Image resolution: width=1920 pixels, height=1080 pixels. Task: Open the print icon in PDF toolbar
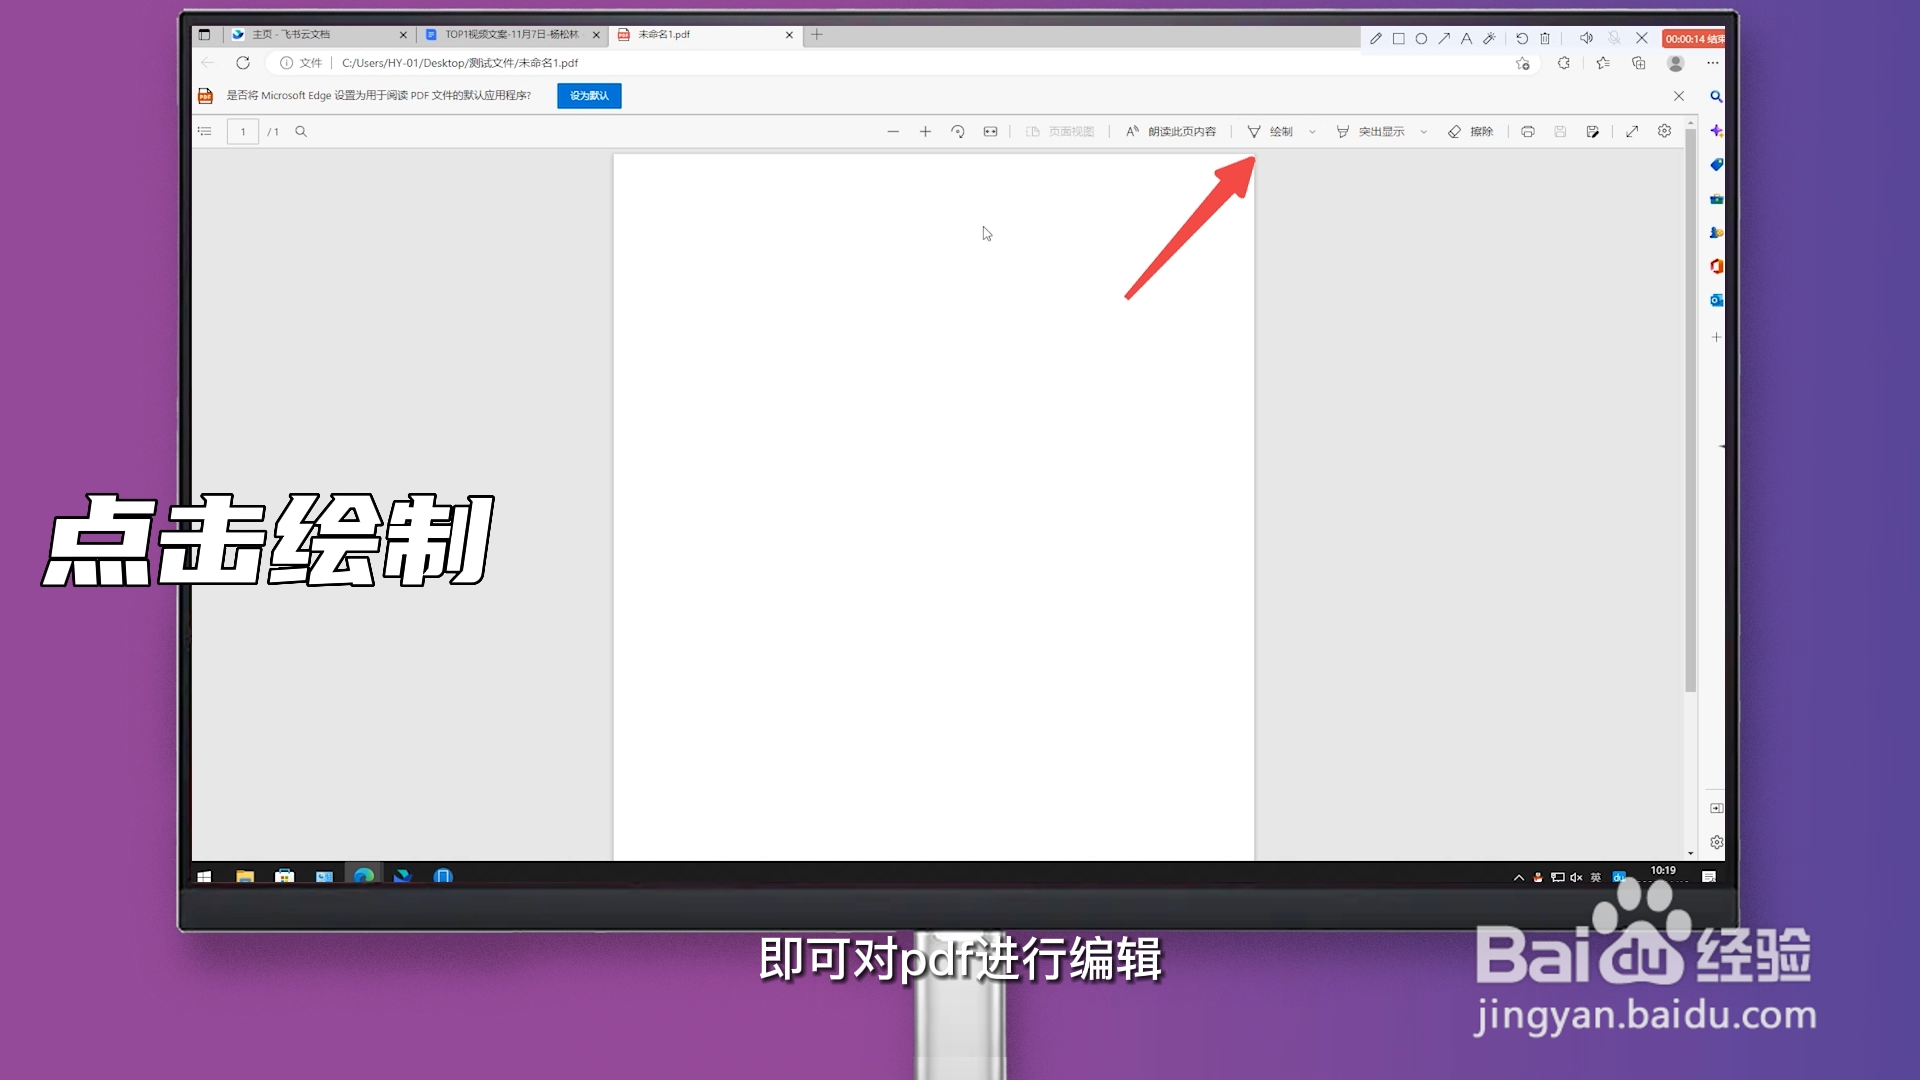(1527, 131)
